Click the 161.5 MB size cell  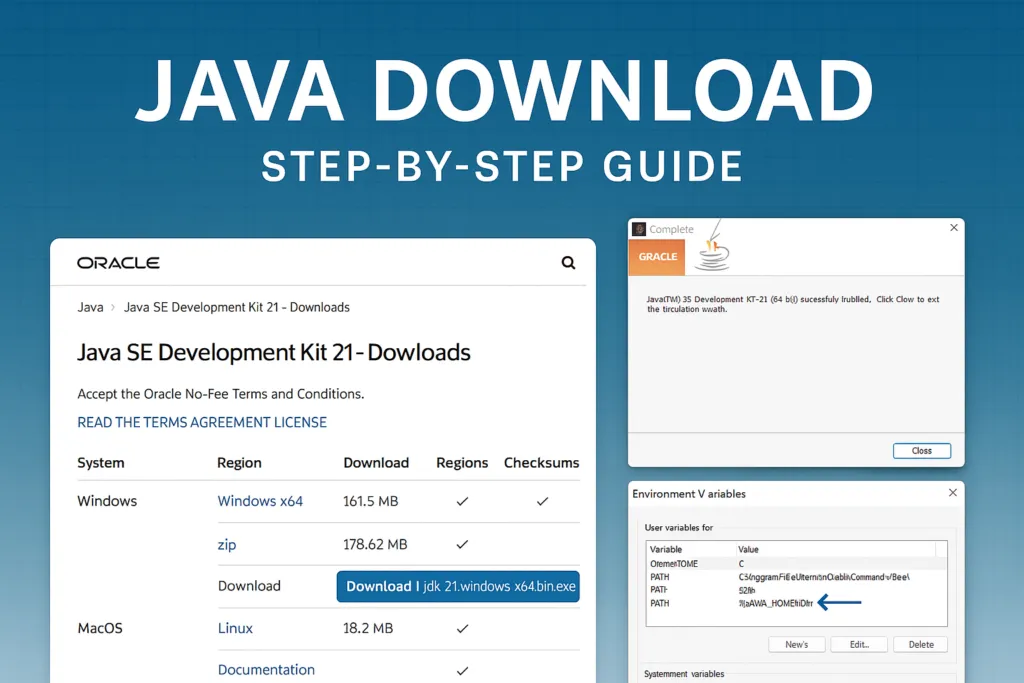(370, 501)
